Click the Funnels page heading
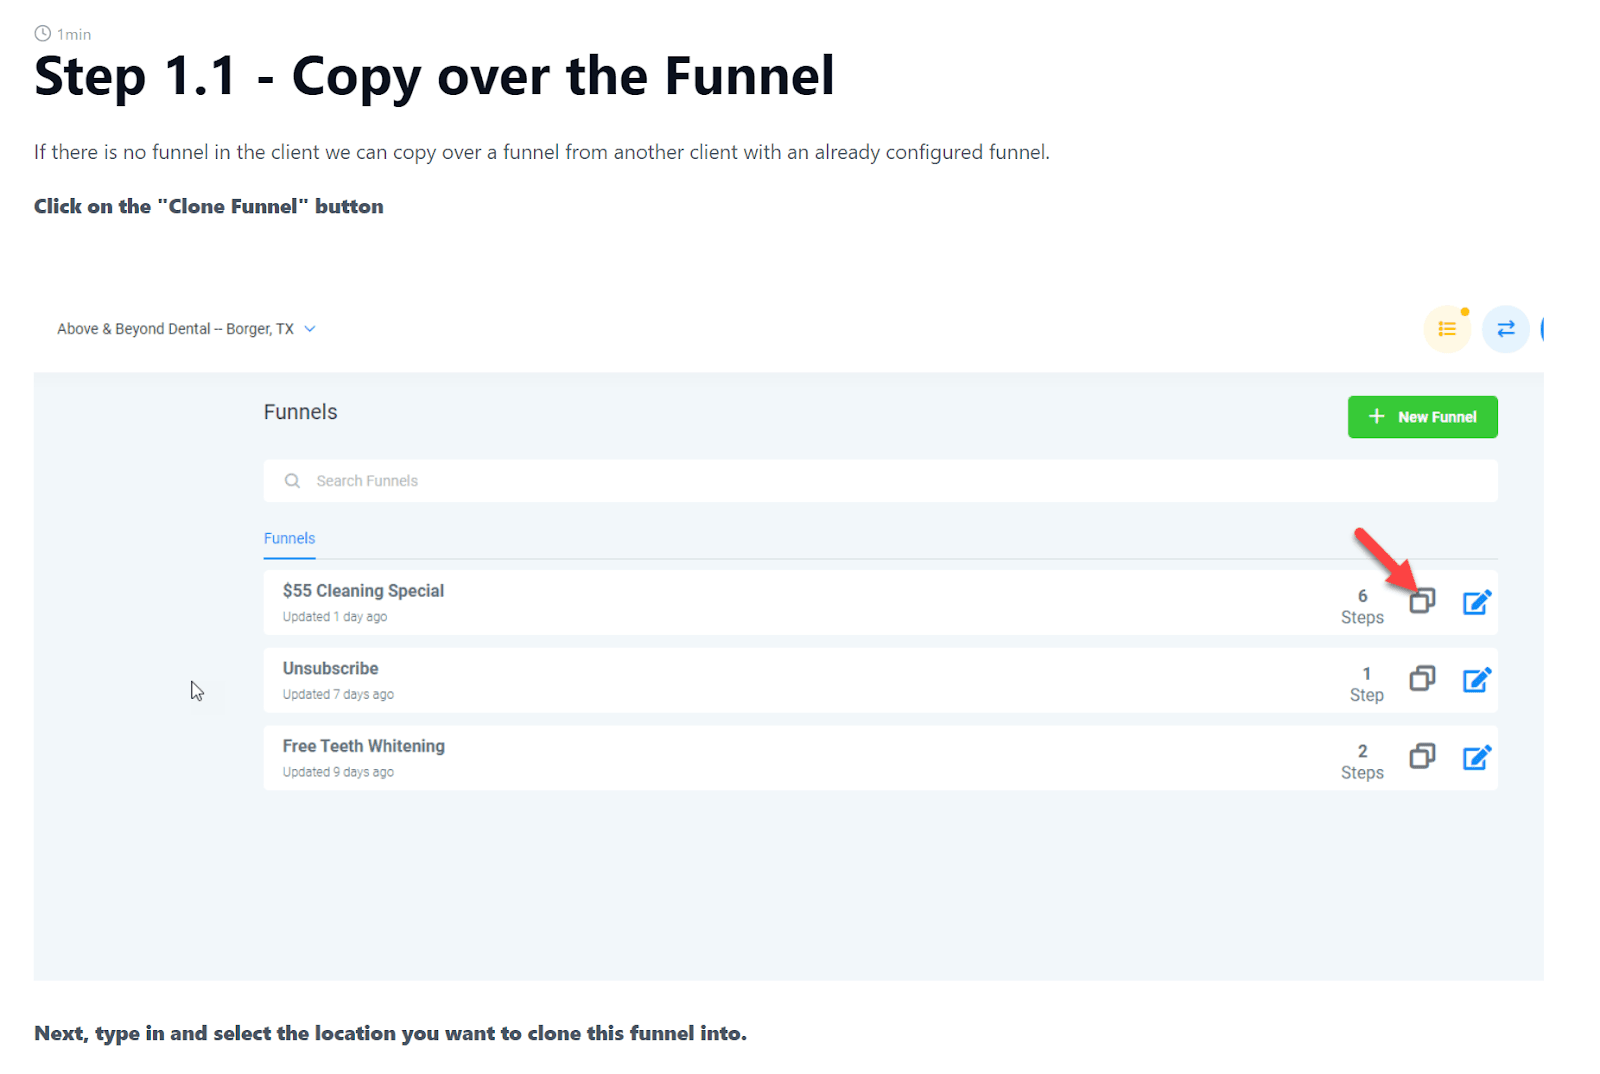Image resolution: width=1600 pixels, height=1074 pixels. click(x=300, y=412)
